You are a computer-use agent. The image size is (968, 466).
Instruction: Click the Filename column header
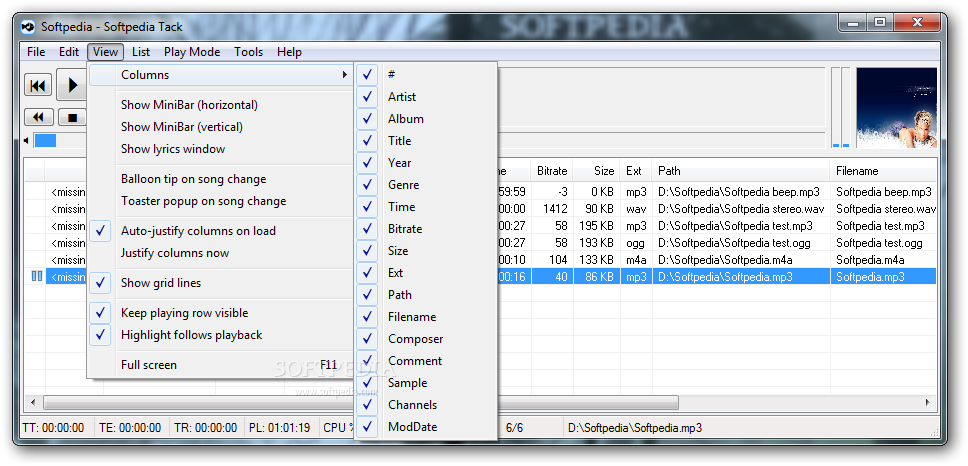883,171
